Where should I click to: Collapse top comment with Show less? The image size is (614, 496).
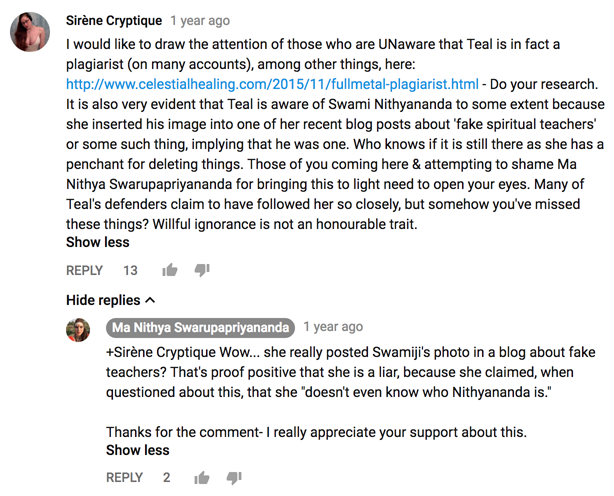pyautogui.click(x=97, y=242)
